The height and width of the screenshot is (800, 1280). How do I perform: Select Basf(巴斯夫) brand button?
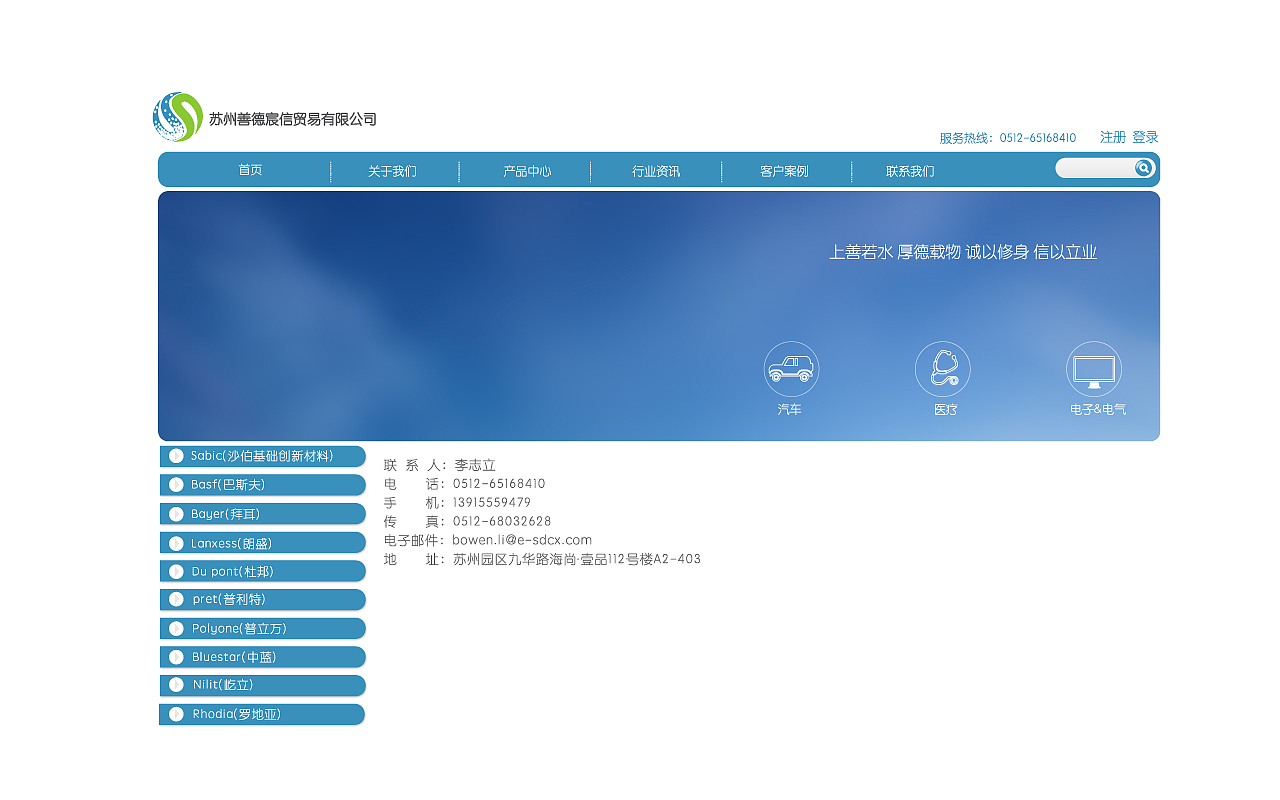click(x=263, y=485)
